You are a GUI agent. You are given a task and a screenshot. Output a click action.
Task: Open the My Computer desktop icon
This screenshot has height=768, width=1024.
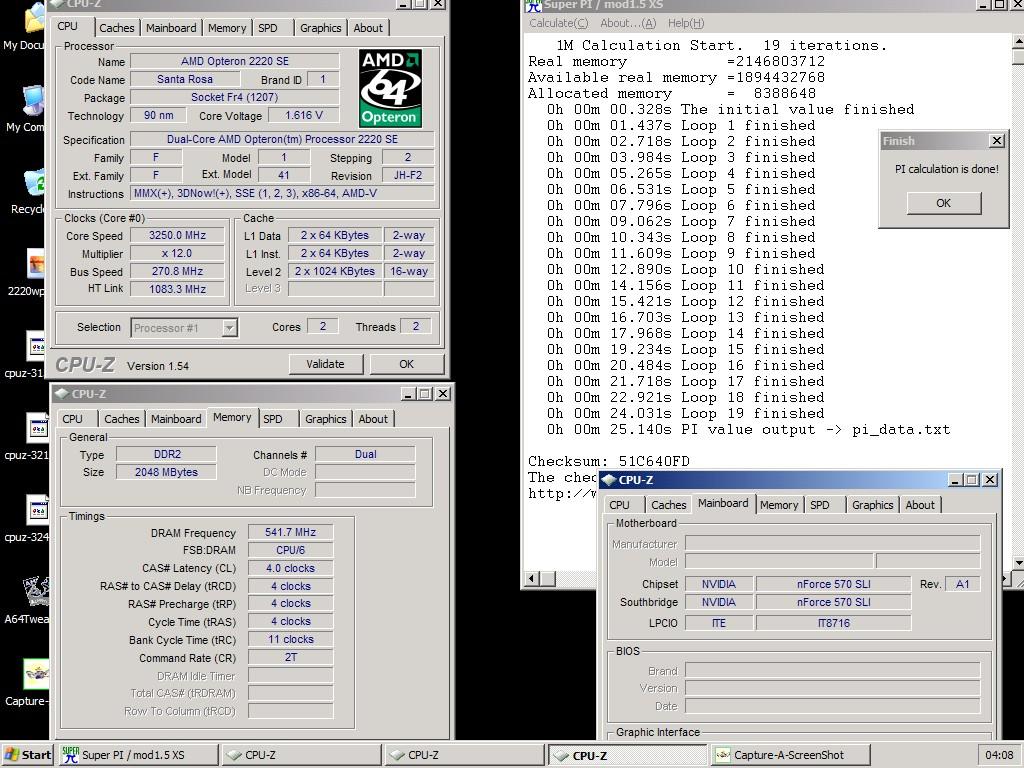tap(34, 101)
